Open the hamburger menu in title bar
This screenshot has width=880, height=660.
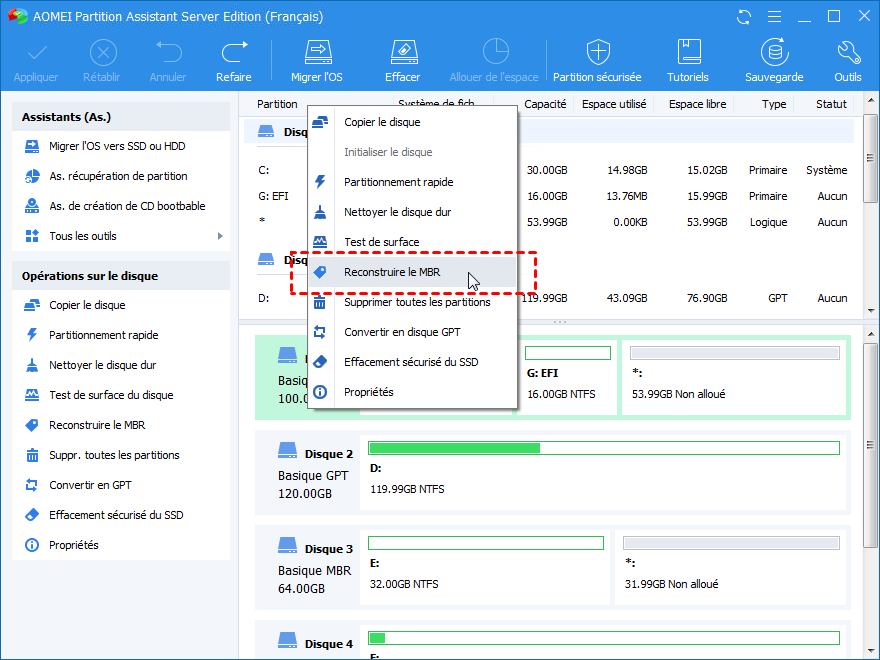tap(774, 17)
